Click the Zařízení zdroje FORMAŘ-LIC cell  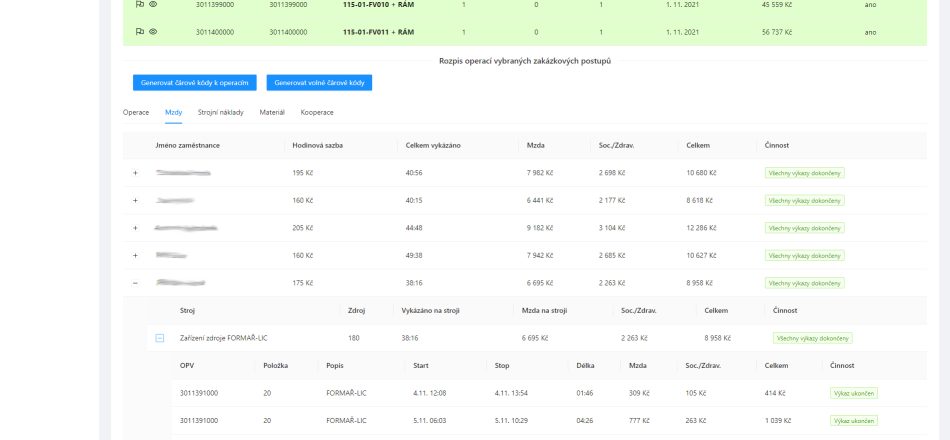(224, 338)
